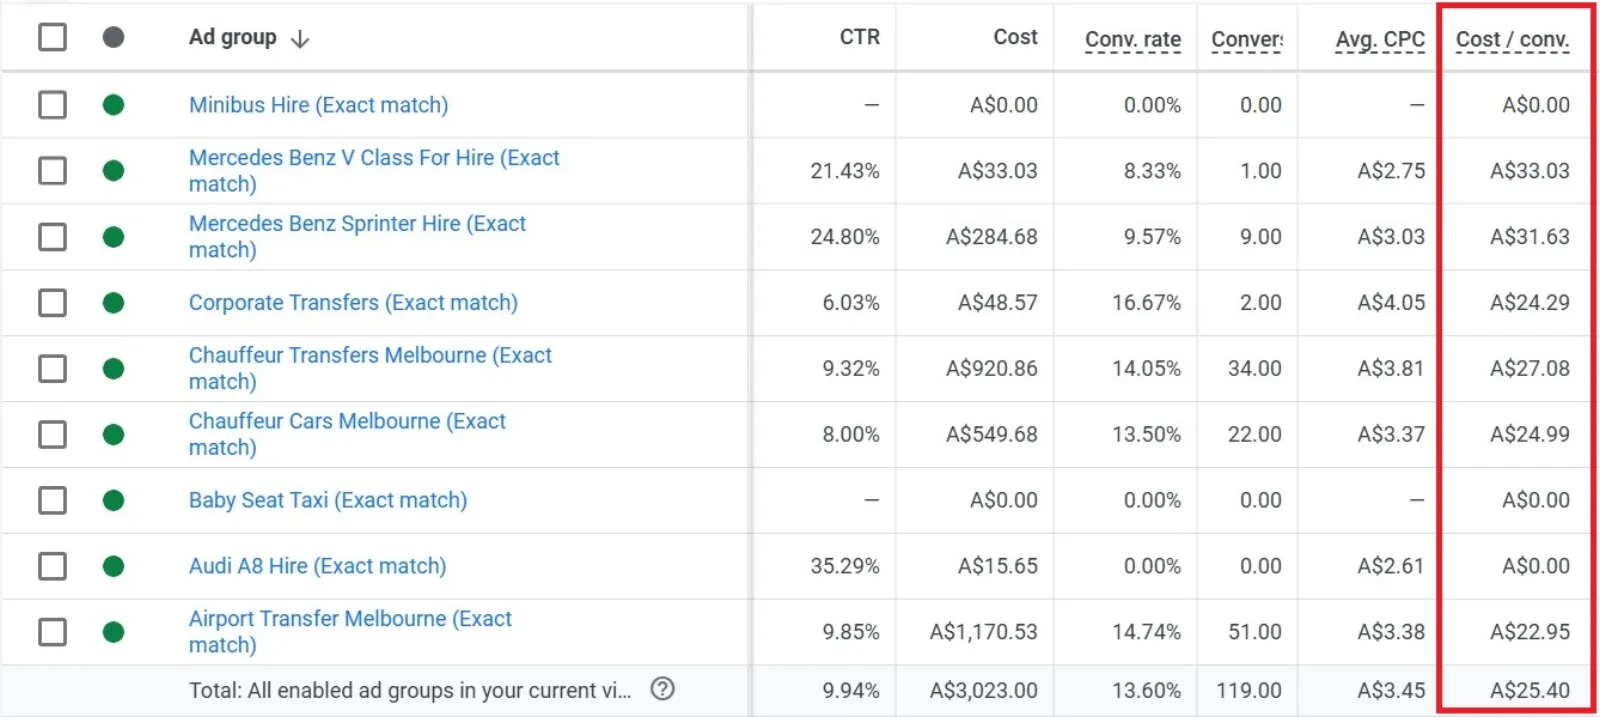Sort by the Cost column header
The image size is (1600, 717).
tap(1015, 37)
